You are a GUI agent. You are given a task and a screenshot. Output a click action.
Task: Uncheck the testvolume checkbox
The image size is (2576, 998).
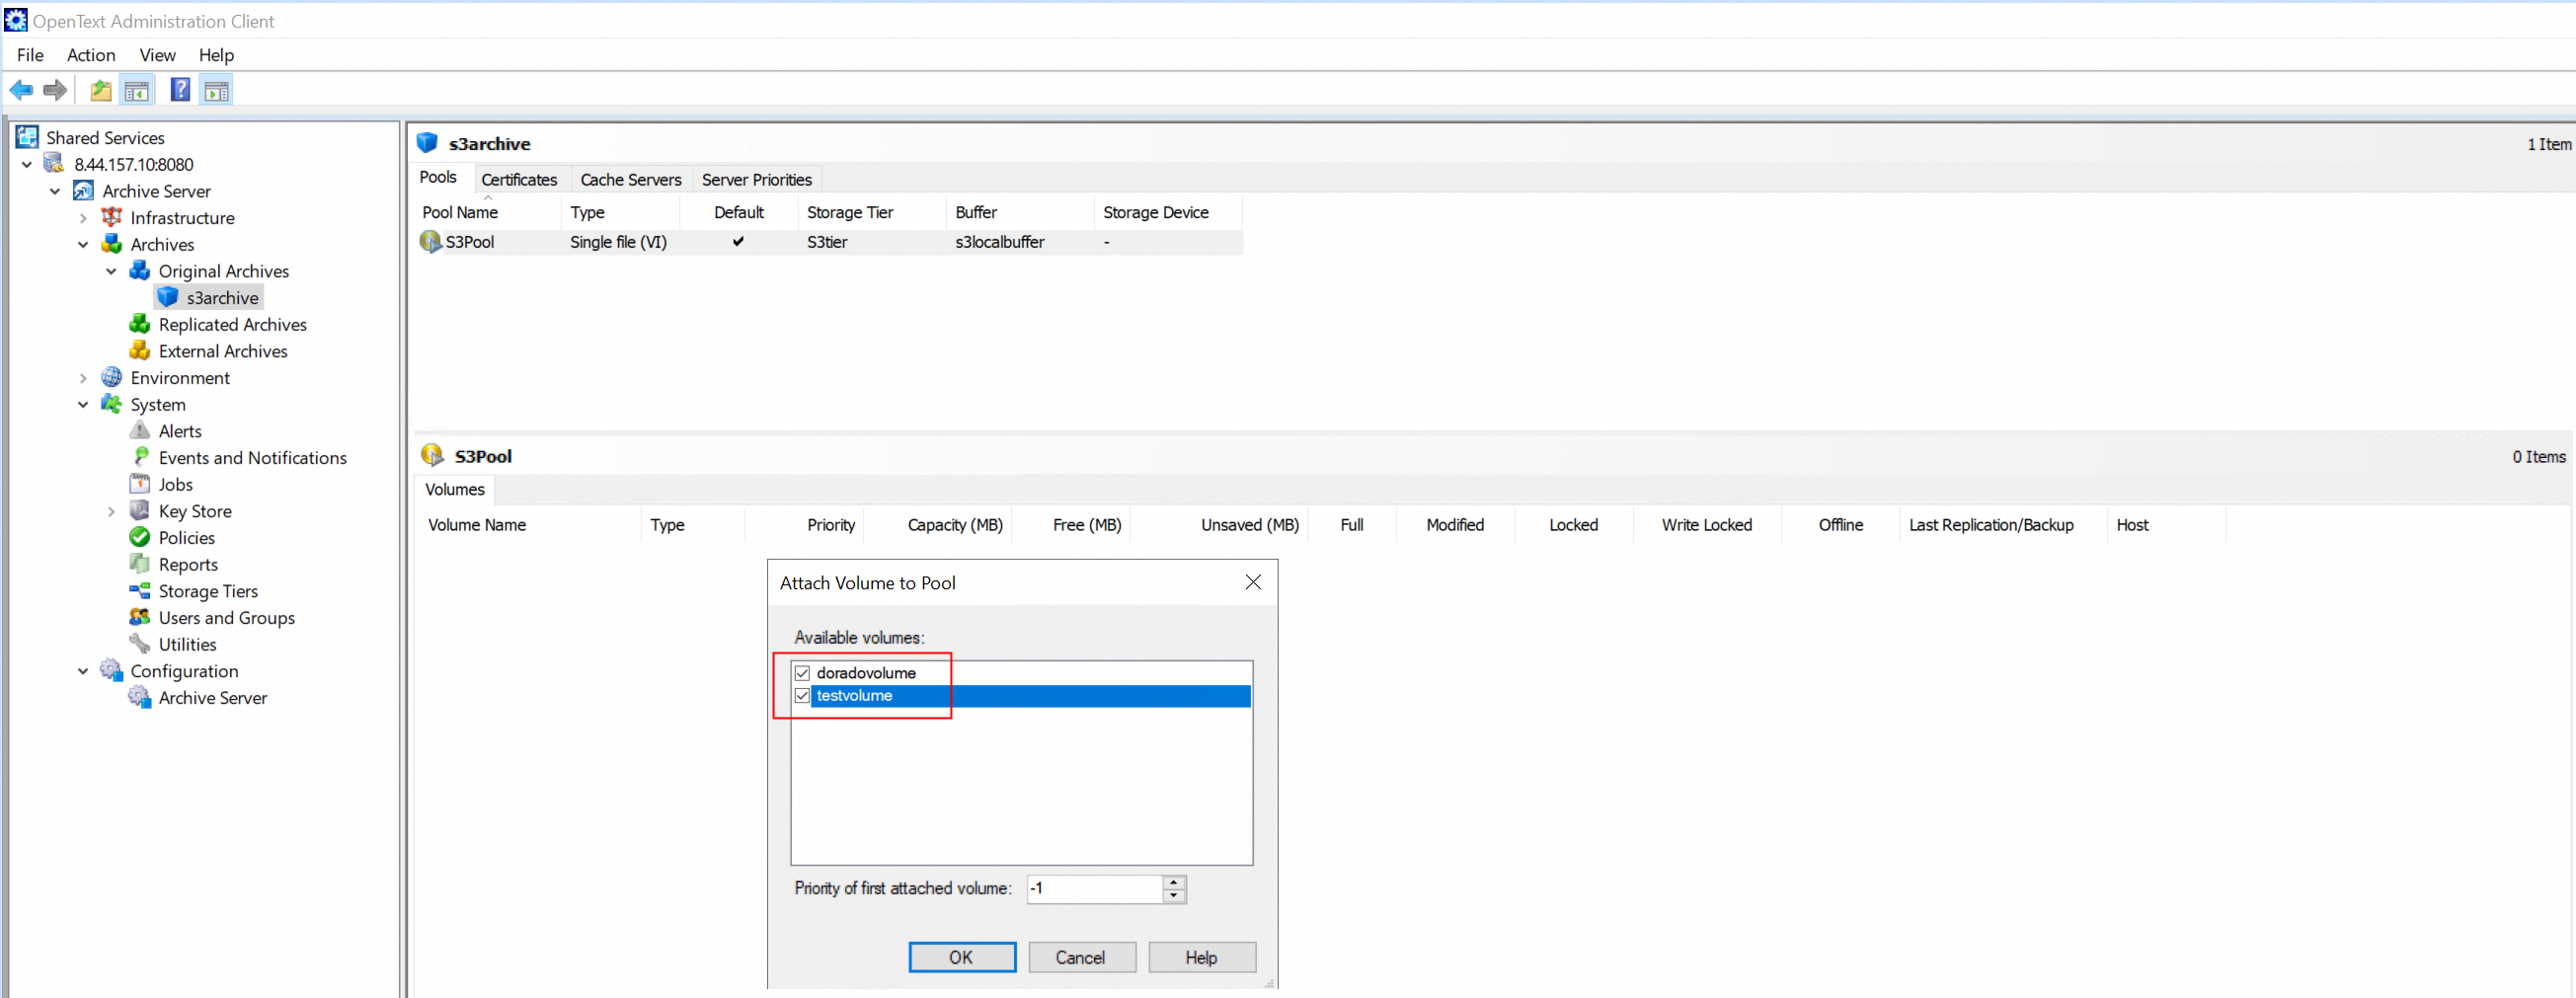tap(802, 696)
